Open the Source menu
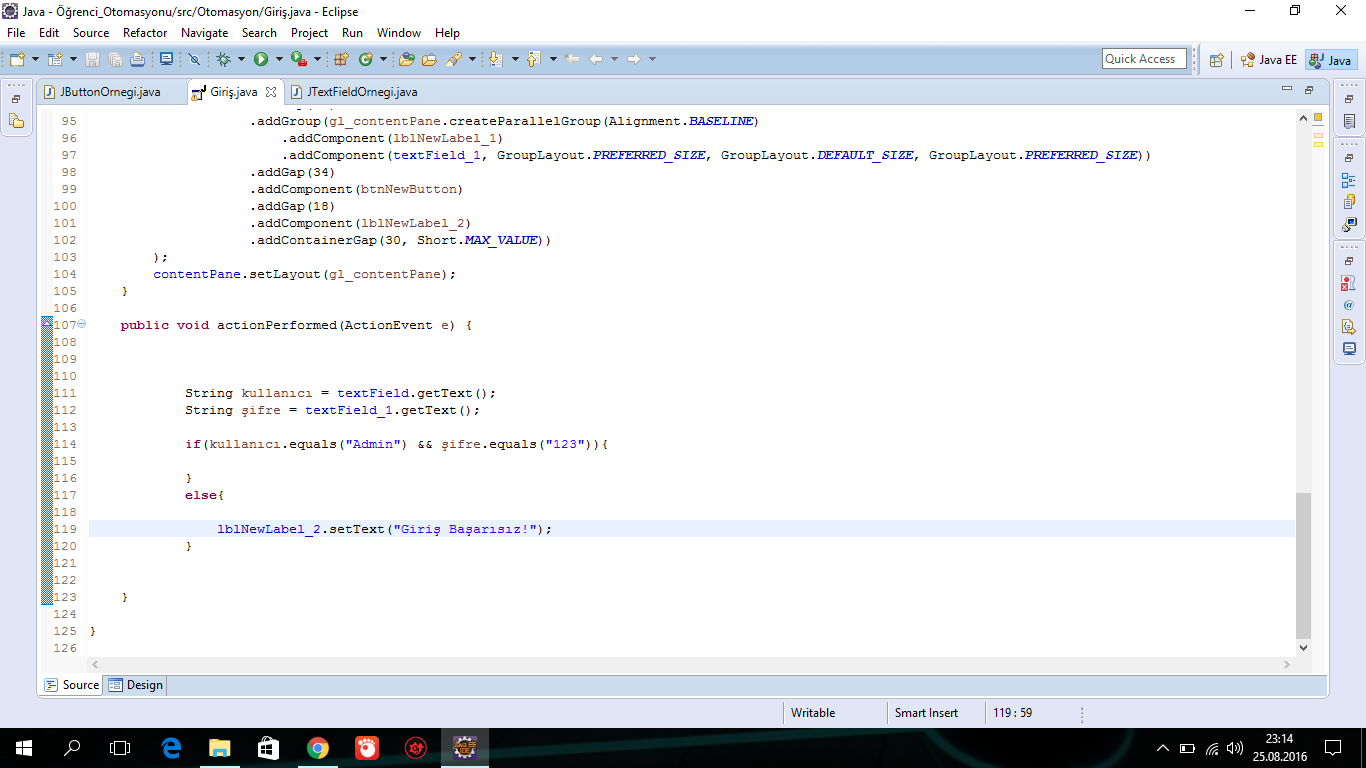1366x768 pixels. tap(91, 33)
